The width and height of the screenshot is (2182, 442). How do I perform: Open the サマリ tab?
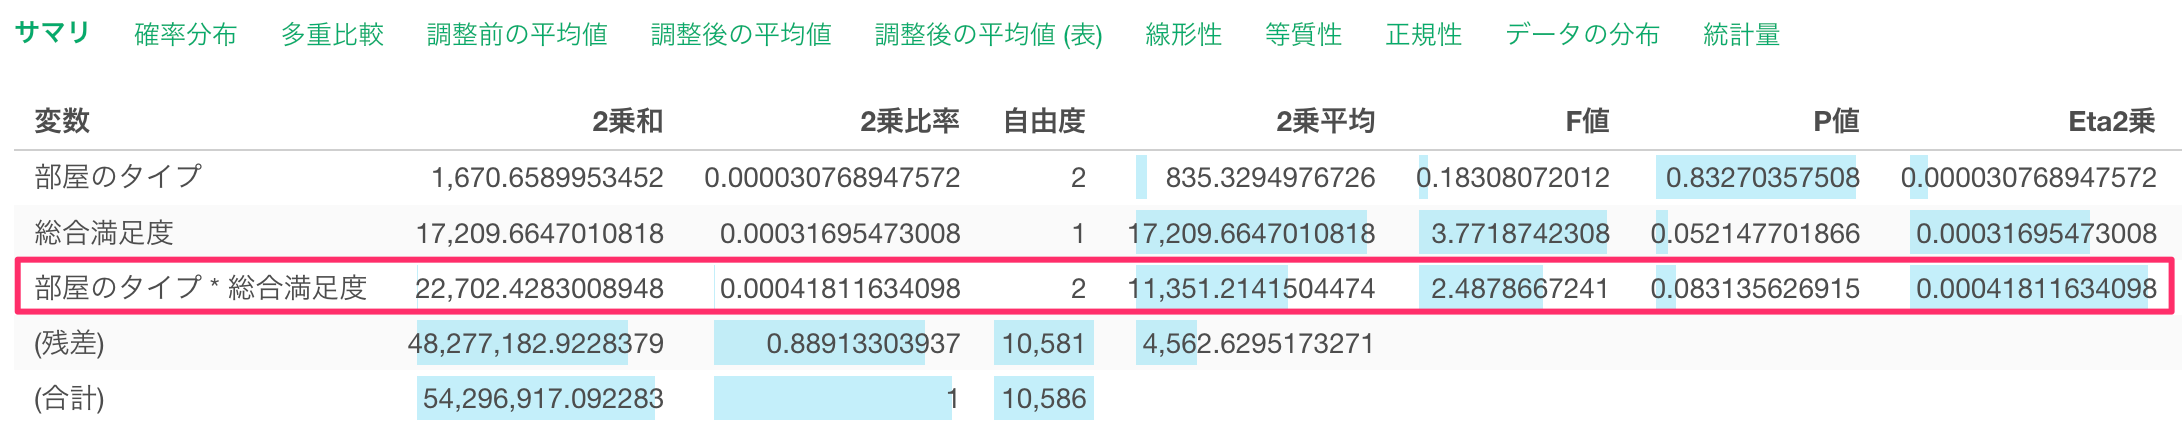pyautogui.click(x=52, y=33)
